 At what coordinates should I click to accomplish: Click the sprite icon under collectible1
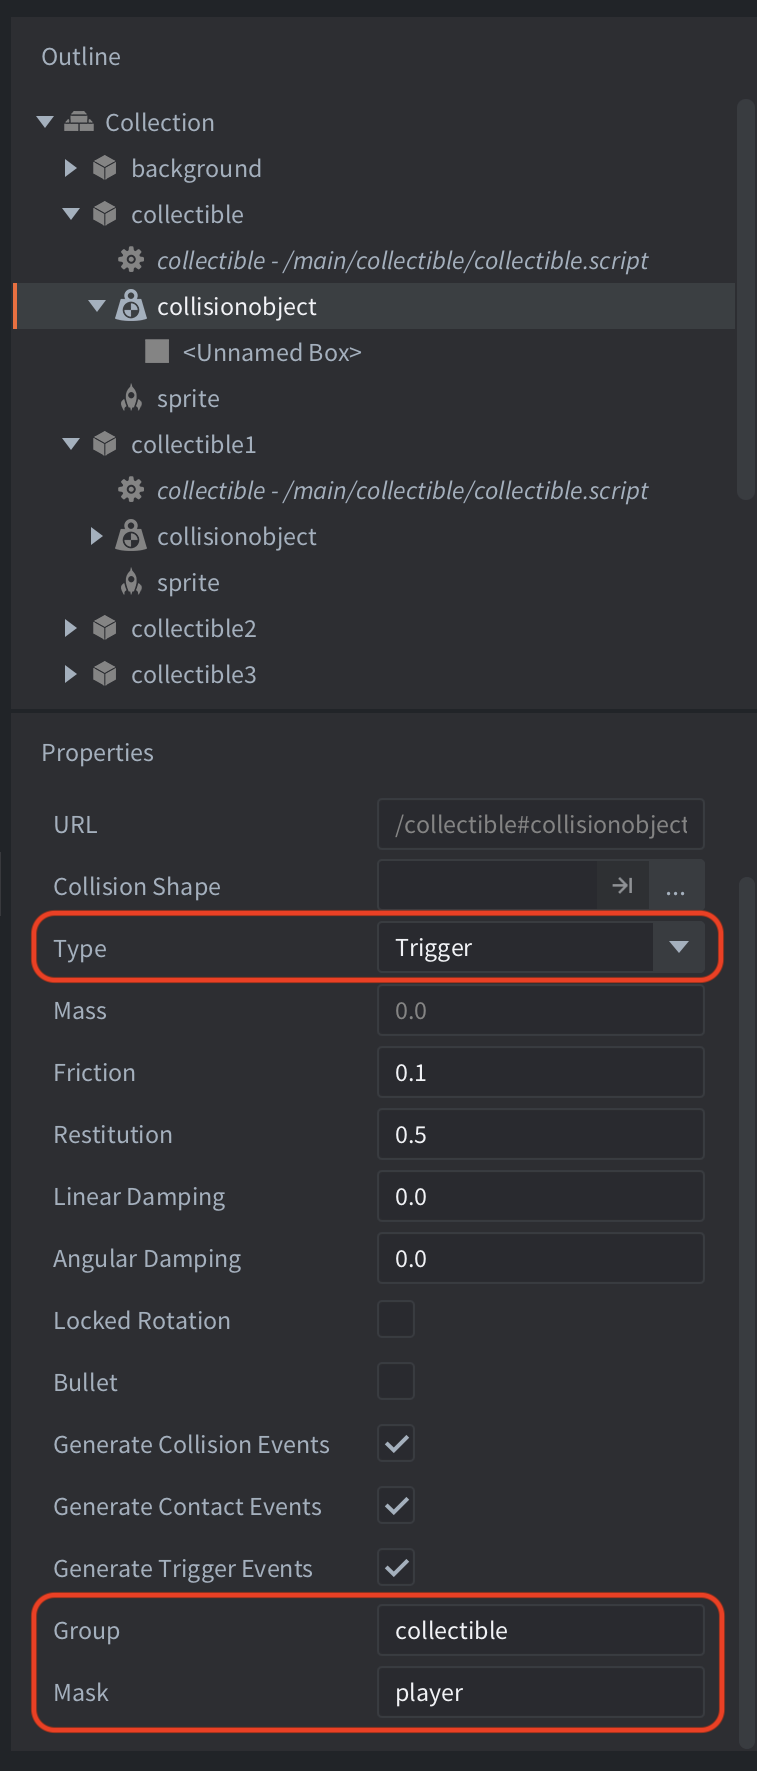click(x=131, y=582)
